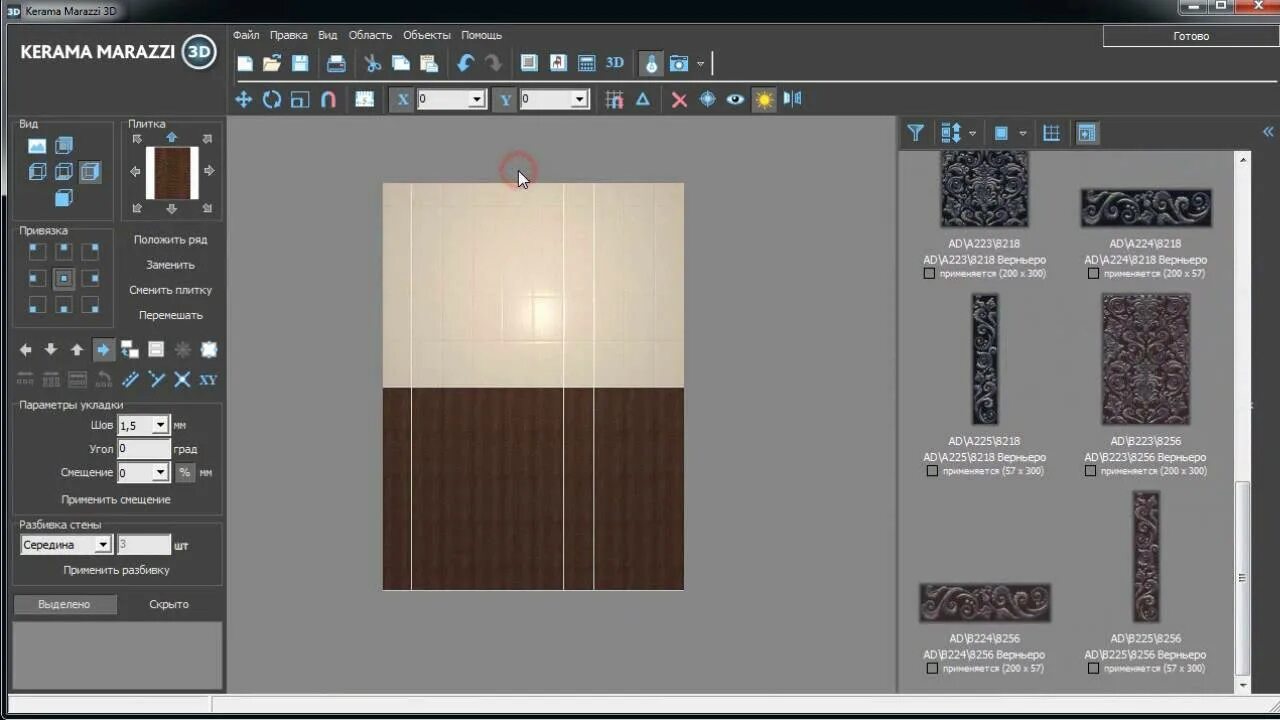The height and width of the screenshot is (720, 1280).
Task: Click the filter funnel icon in catalog
Action: 915,132
